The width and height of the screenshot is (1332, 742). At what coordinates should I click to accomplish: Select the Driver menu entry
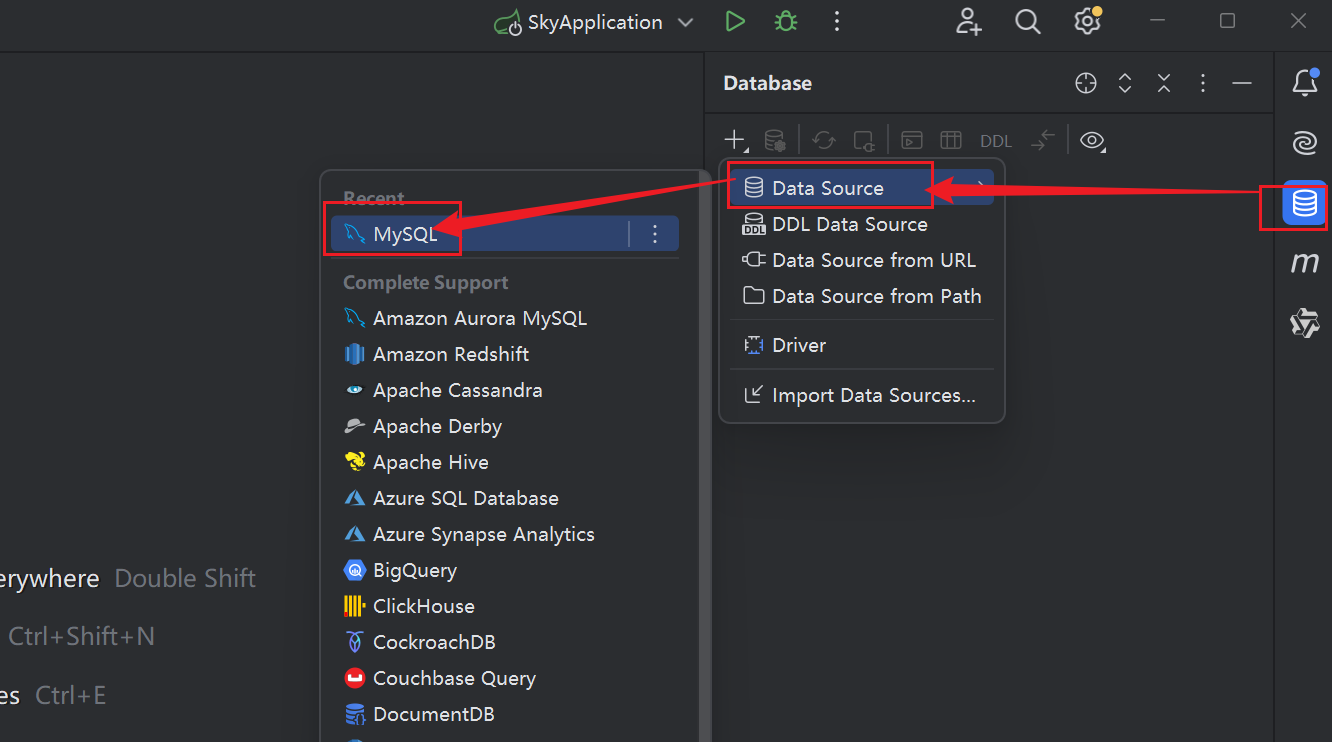pos(862,345)
